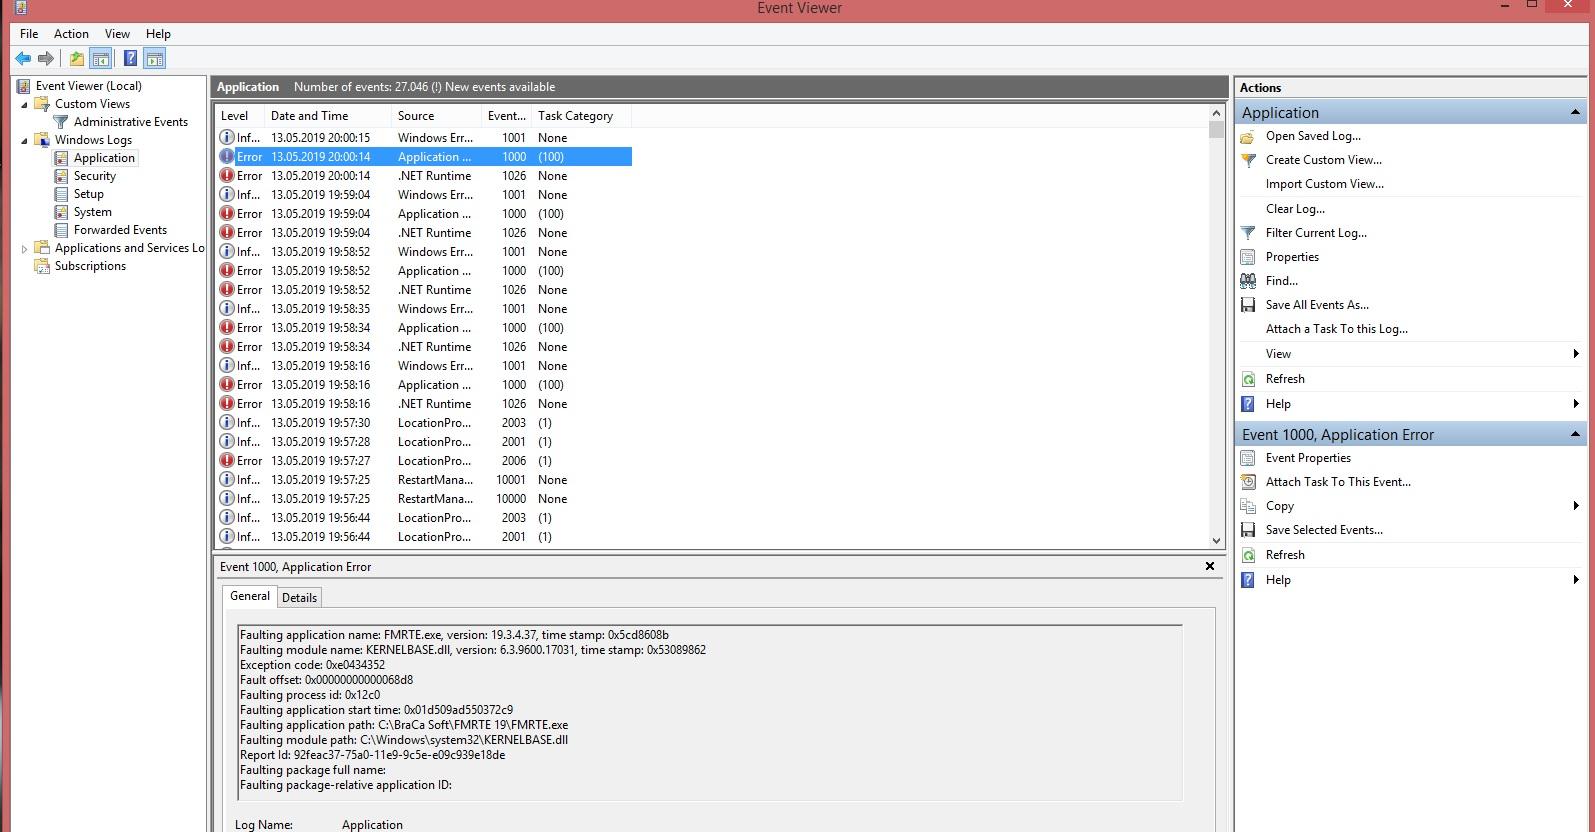1595x832 pixels.
Task: Toggle the Show/Hide Console Tree toolbar icon
Action: [x=100, y=58]
